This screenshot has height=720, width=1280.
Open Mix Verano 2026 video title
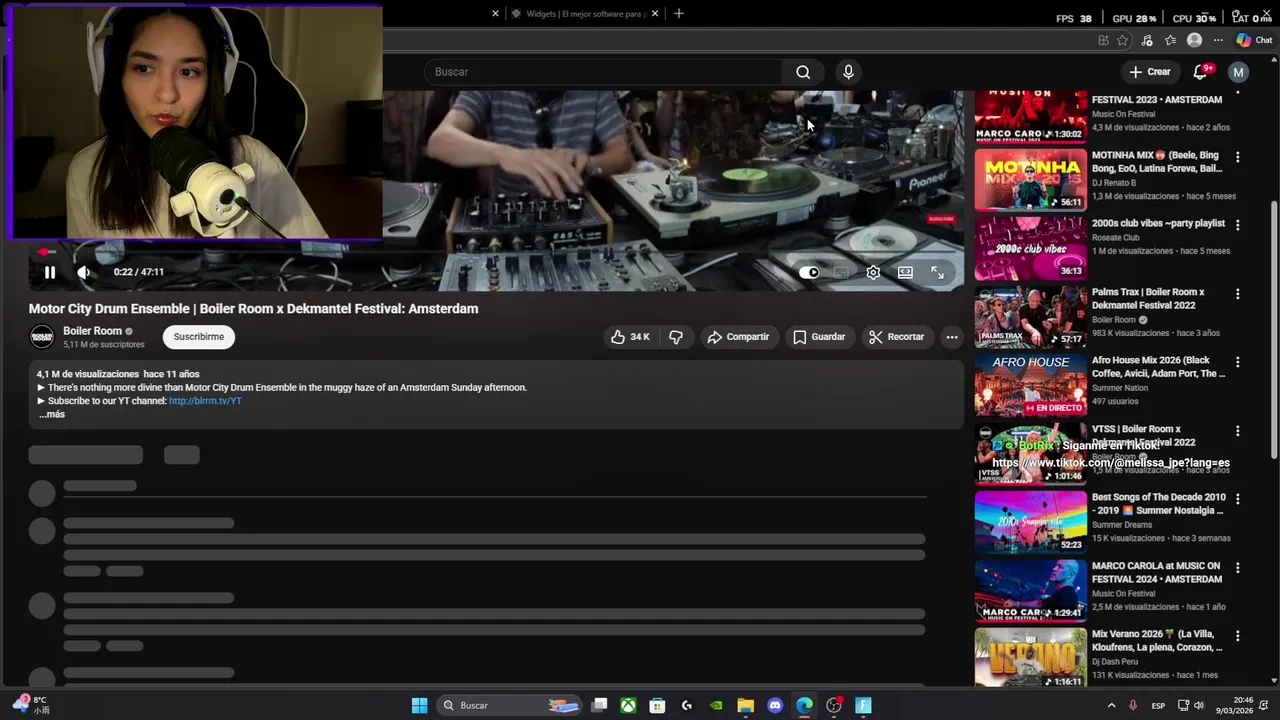coord(1157,641)
